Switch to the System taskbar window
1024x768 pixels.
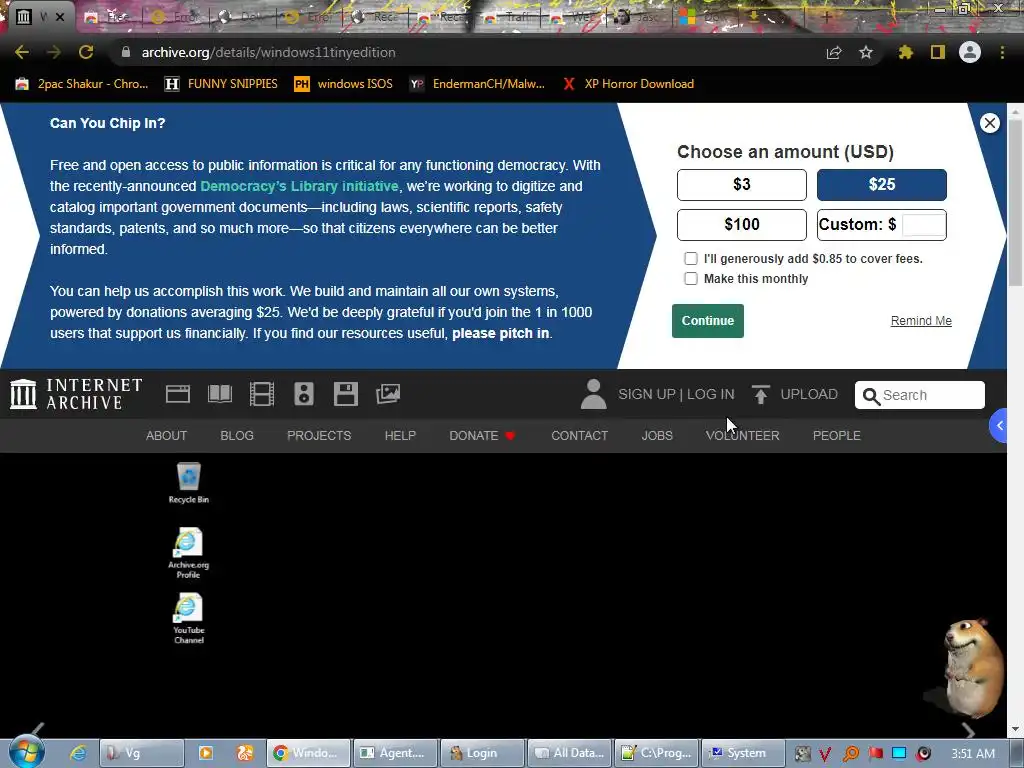pyautogui.click(x=742, y=753)
